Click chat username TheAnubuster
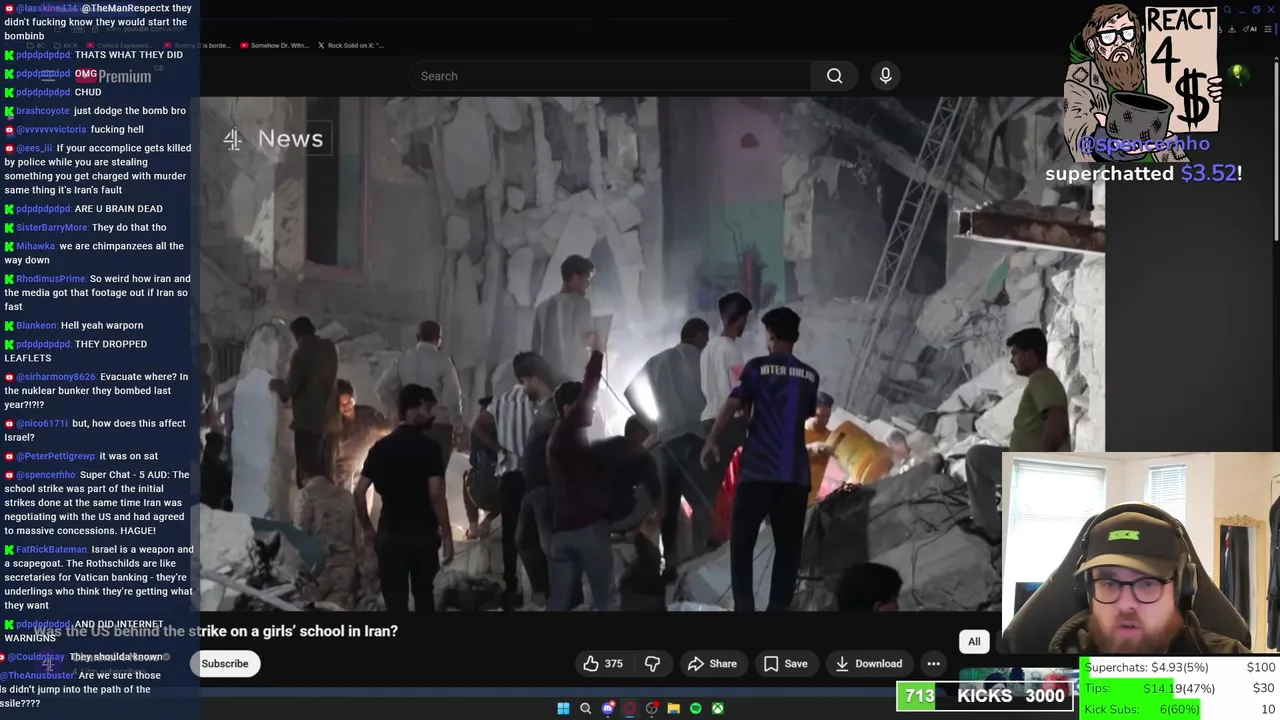1280x720 pixels. click(x=37, y=676)
